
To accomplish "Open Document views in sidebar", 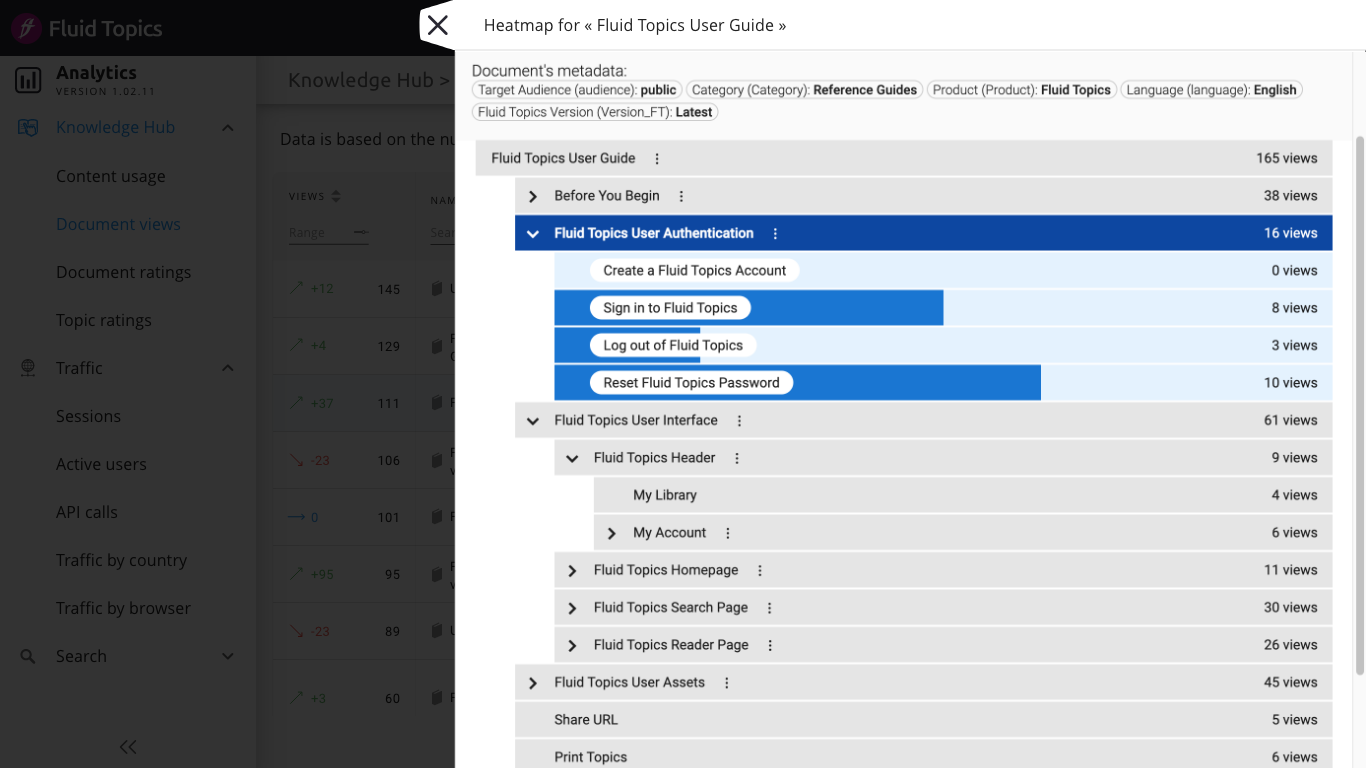I will click(x=118, y=224).
